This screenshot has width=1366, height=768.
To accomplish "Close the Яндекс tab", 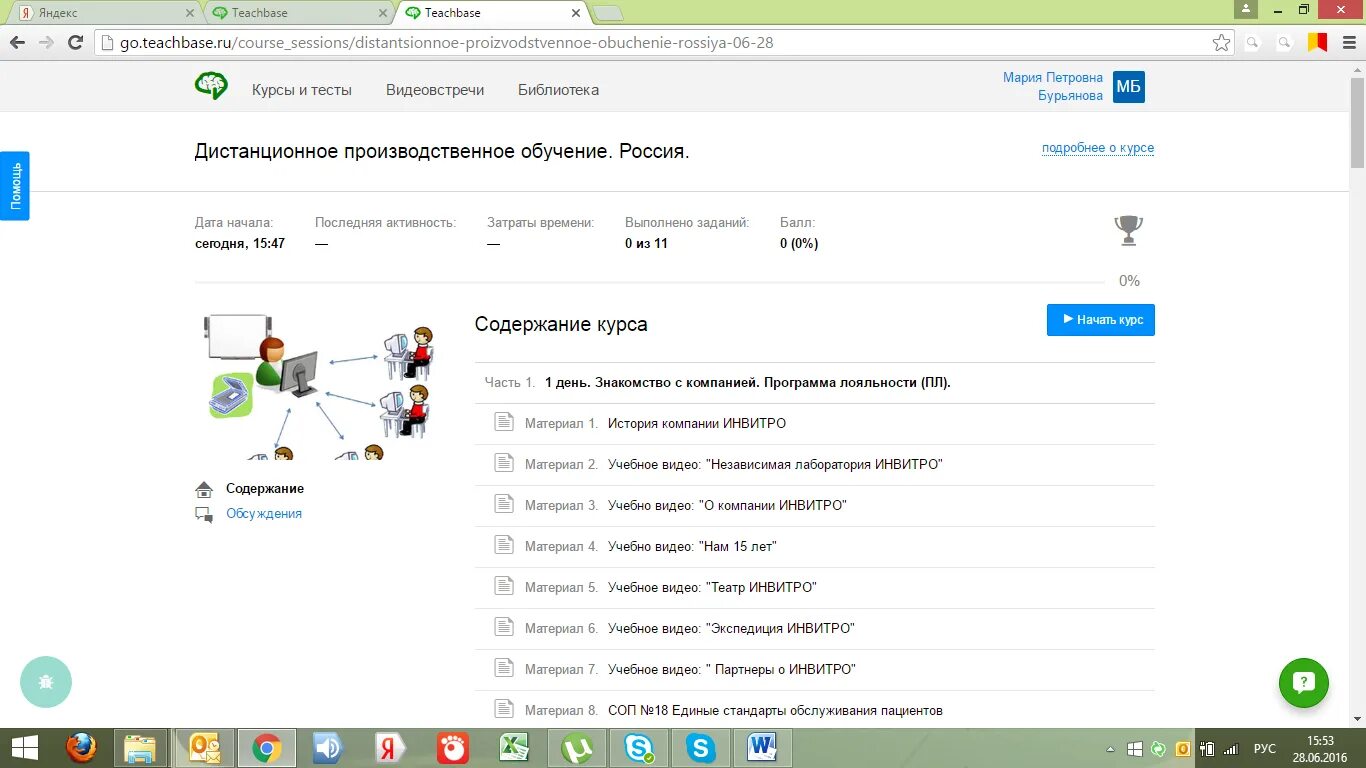I will tap(191, 13).
